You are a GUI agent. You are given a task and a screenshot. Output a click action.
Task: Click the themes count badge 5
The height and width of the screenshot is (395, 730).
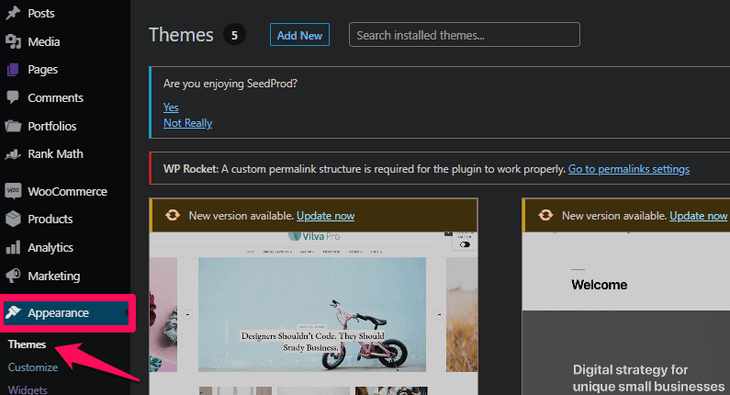234,35
